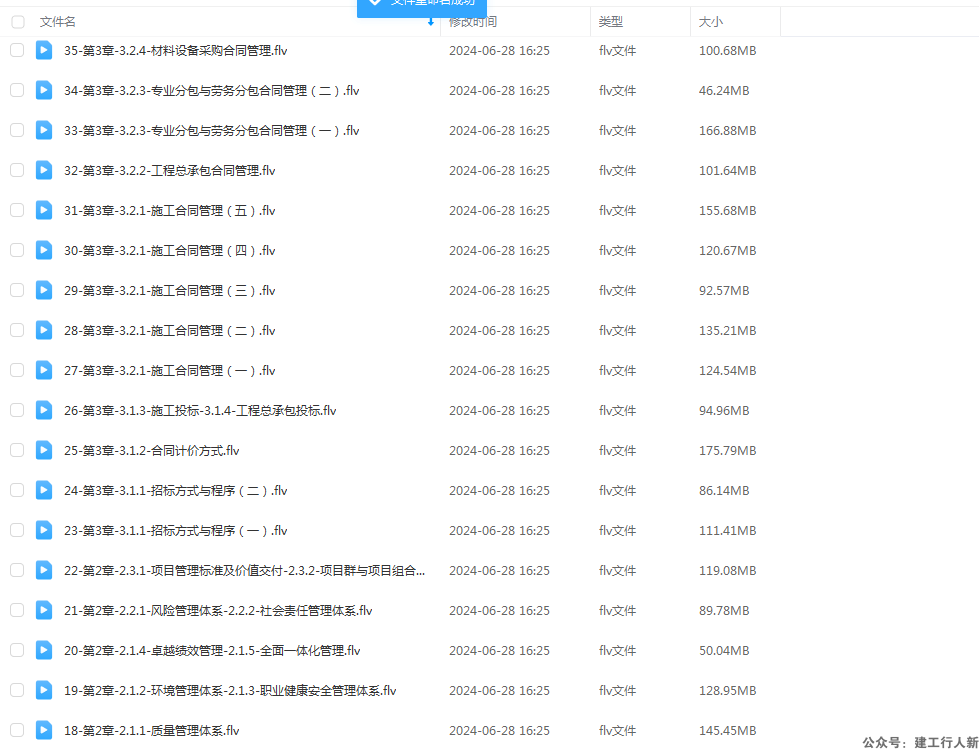The image size is (979, 749).
Task: Click the video icon for file 22 项目管理标准及价值交付
Action: tap(44, 570)
